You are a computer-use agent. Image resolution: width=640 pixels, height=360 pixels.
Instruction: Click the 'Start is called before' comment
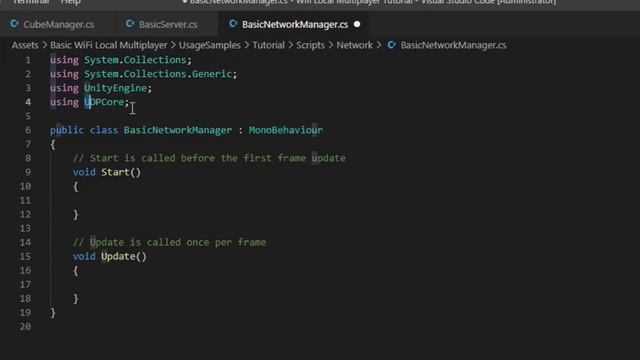point(209,158)
